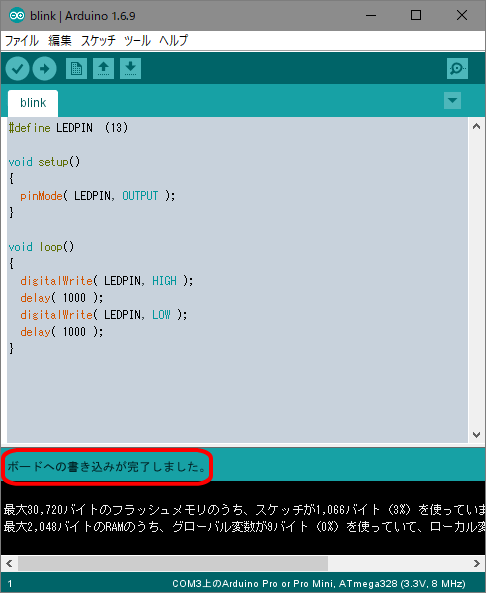Select the blink sketch tab

(x=33, y=103)
